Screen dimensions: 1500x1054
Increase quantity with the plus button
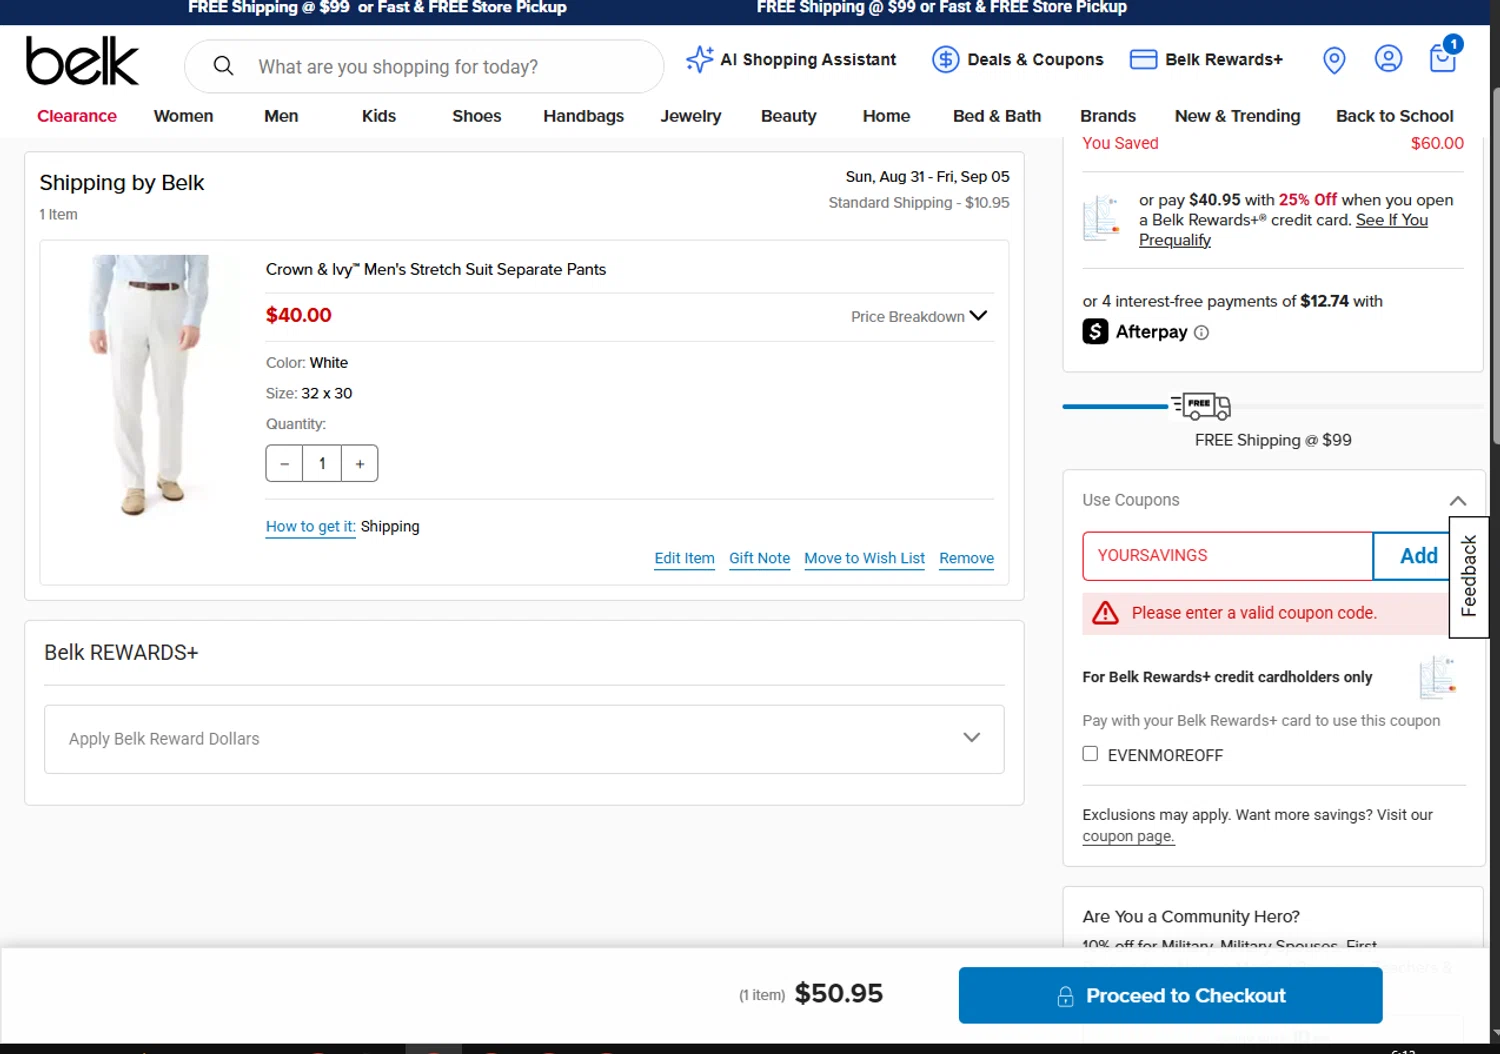click(x=360, y=464)
